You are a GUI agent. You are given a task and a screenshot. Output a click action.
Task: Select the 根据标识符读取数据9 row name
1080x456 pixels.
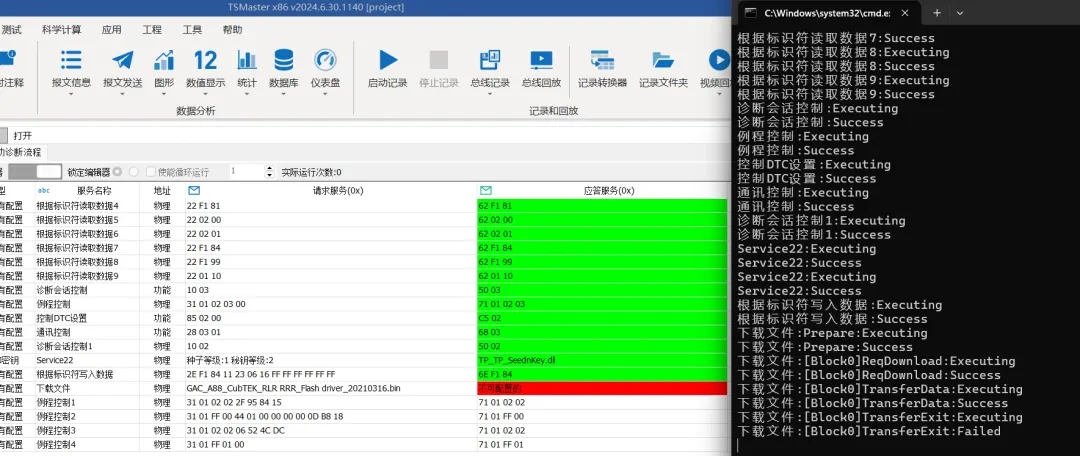tap(78, 276)
